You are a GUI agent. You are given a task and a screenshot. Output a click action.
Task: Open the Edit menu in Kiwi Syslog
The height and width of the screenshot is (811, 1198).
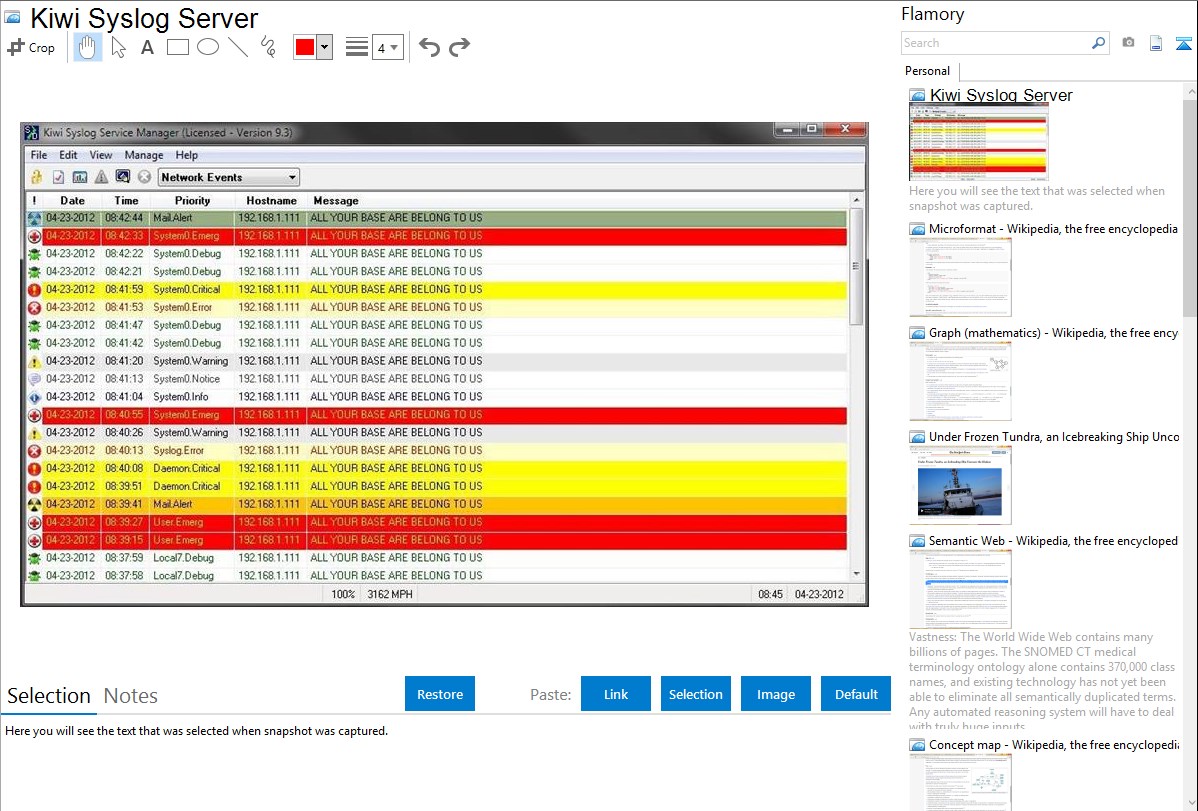point(68,155)
